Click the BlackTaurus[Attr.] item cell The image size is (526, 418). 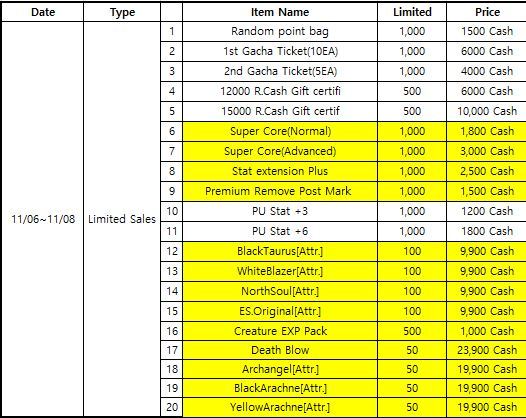pos(280,251)
